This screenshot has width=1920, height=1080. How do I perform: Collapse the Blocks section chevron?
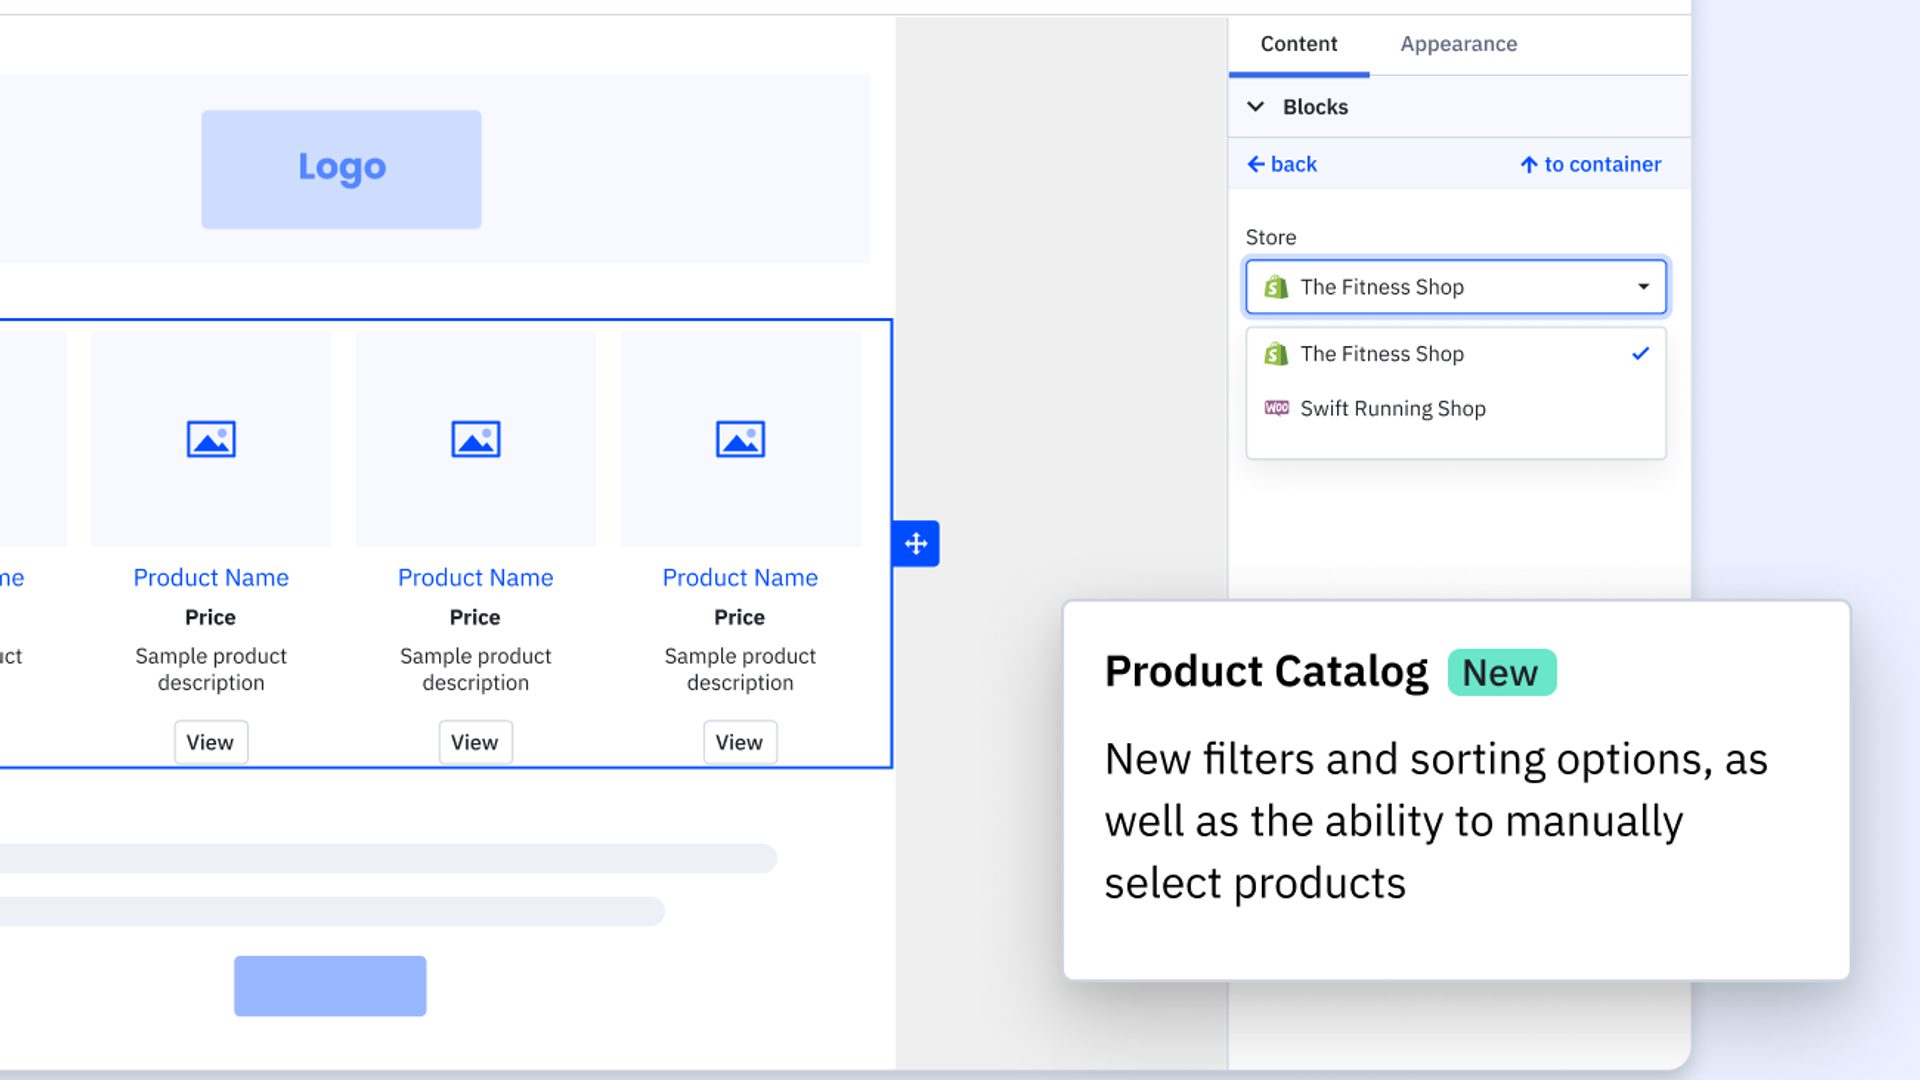pyautogui.click(x=1256, y=107)
